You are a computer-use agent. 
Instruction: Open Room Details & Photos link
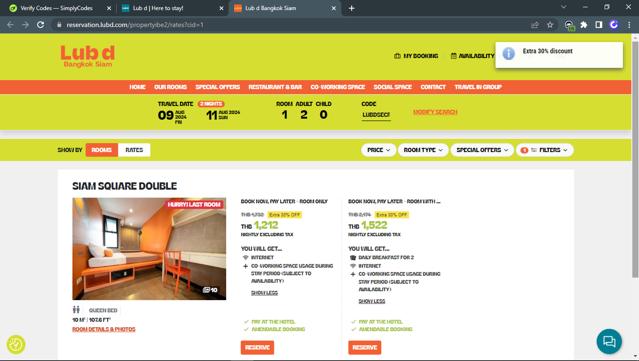pyautogui.click(x=104, y=329)
